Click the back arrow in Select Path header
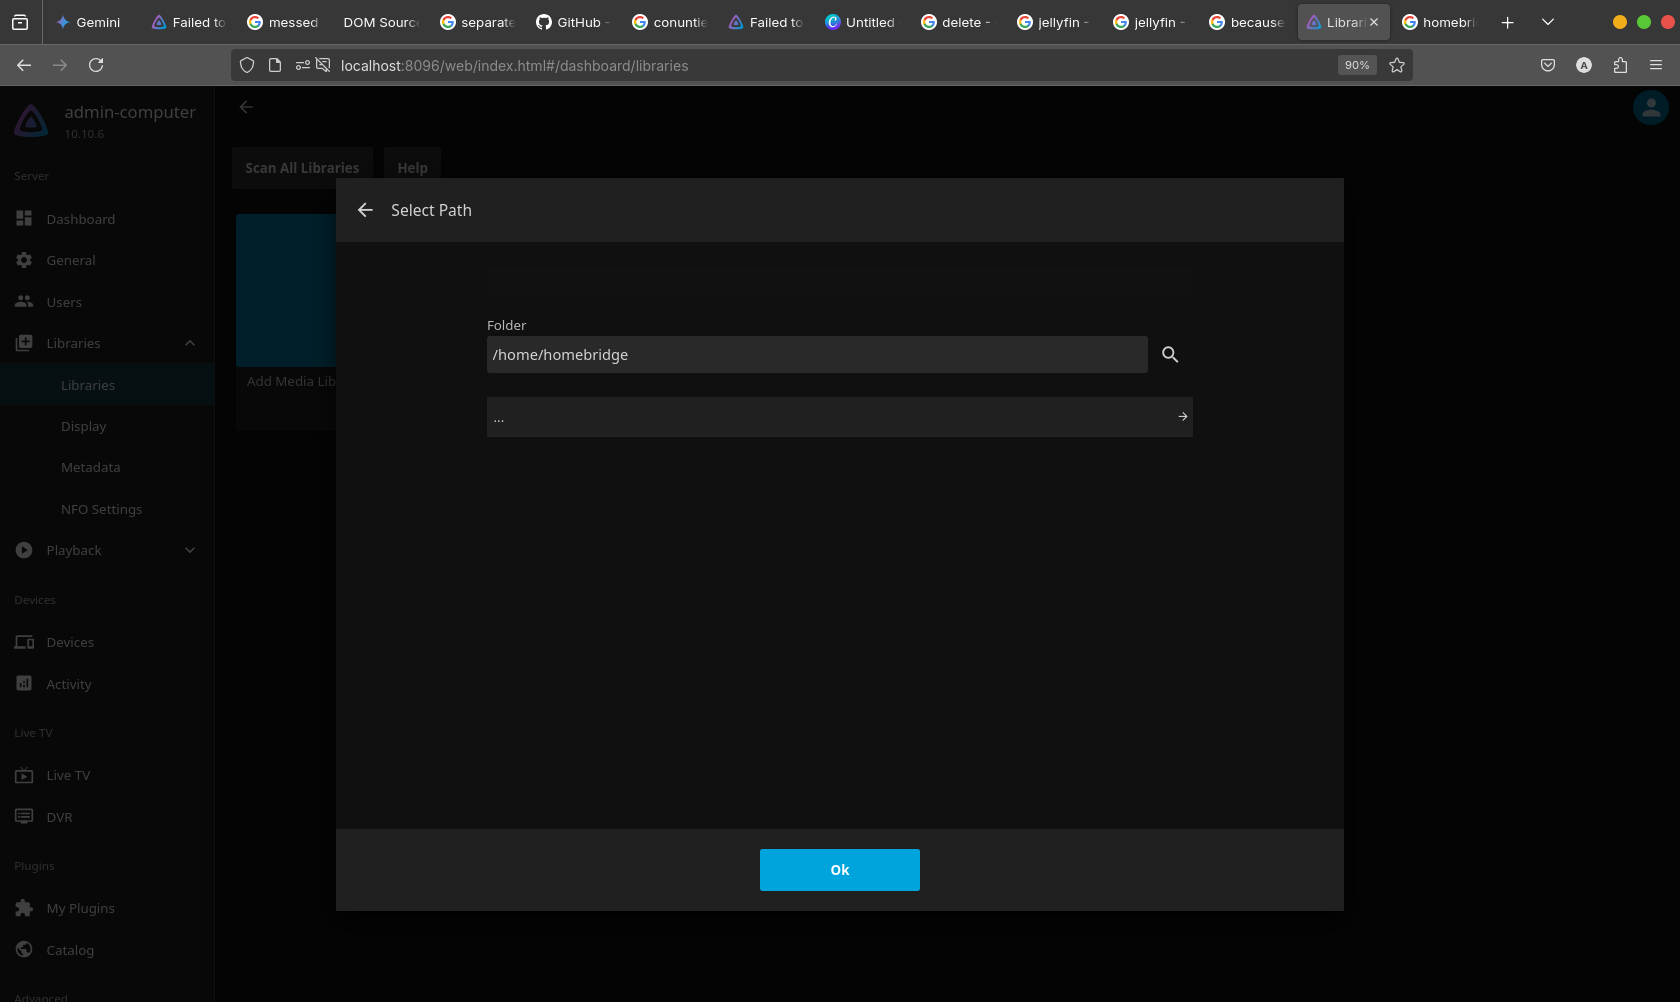Screen dimensions: 1680x1002 pos(365,210)
